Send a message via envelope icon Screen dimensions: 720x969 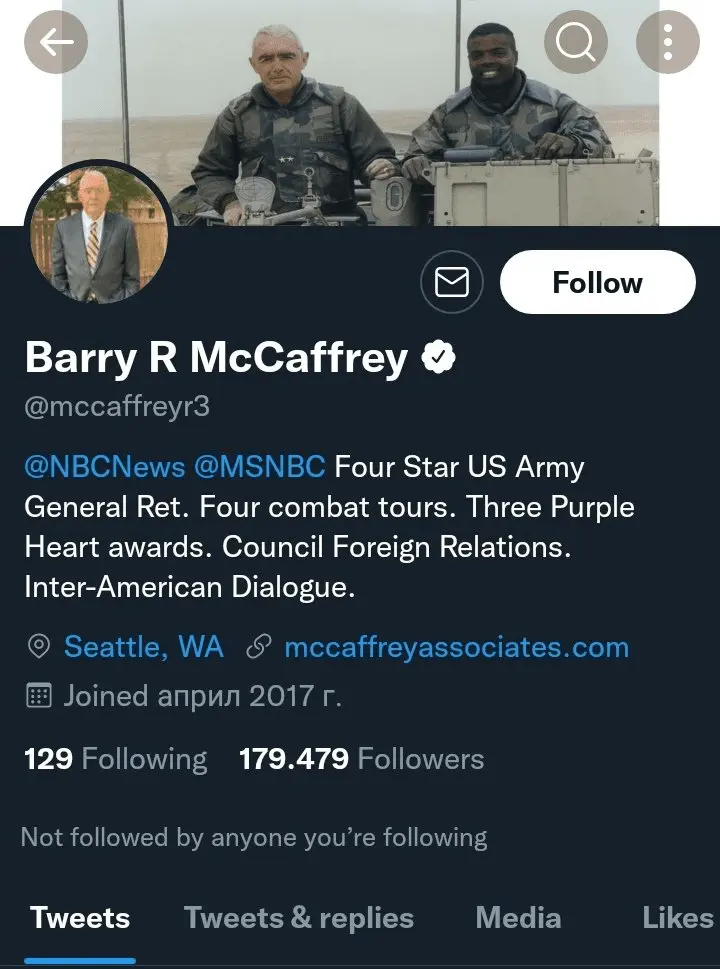click(x=452, y=283)
